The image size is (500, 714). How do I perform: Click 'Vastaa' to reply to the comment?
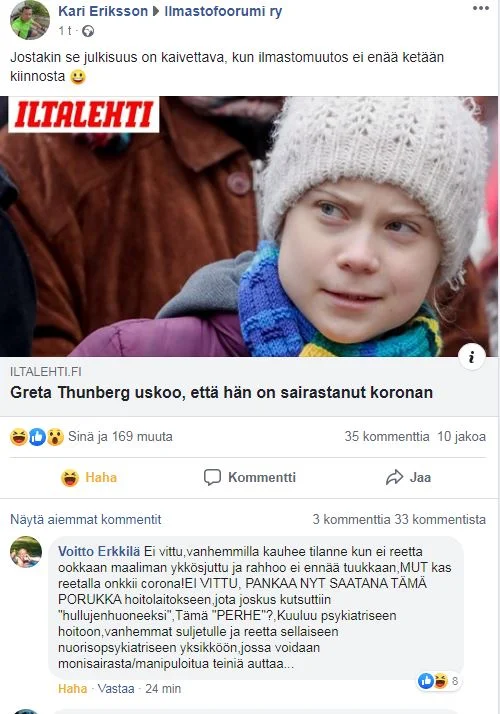point(116,688)
